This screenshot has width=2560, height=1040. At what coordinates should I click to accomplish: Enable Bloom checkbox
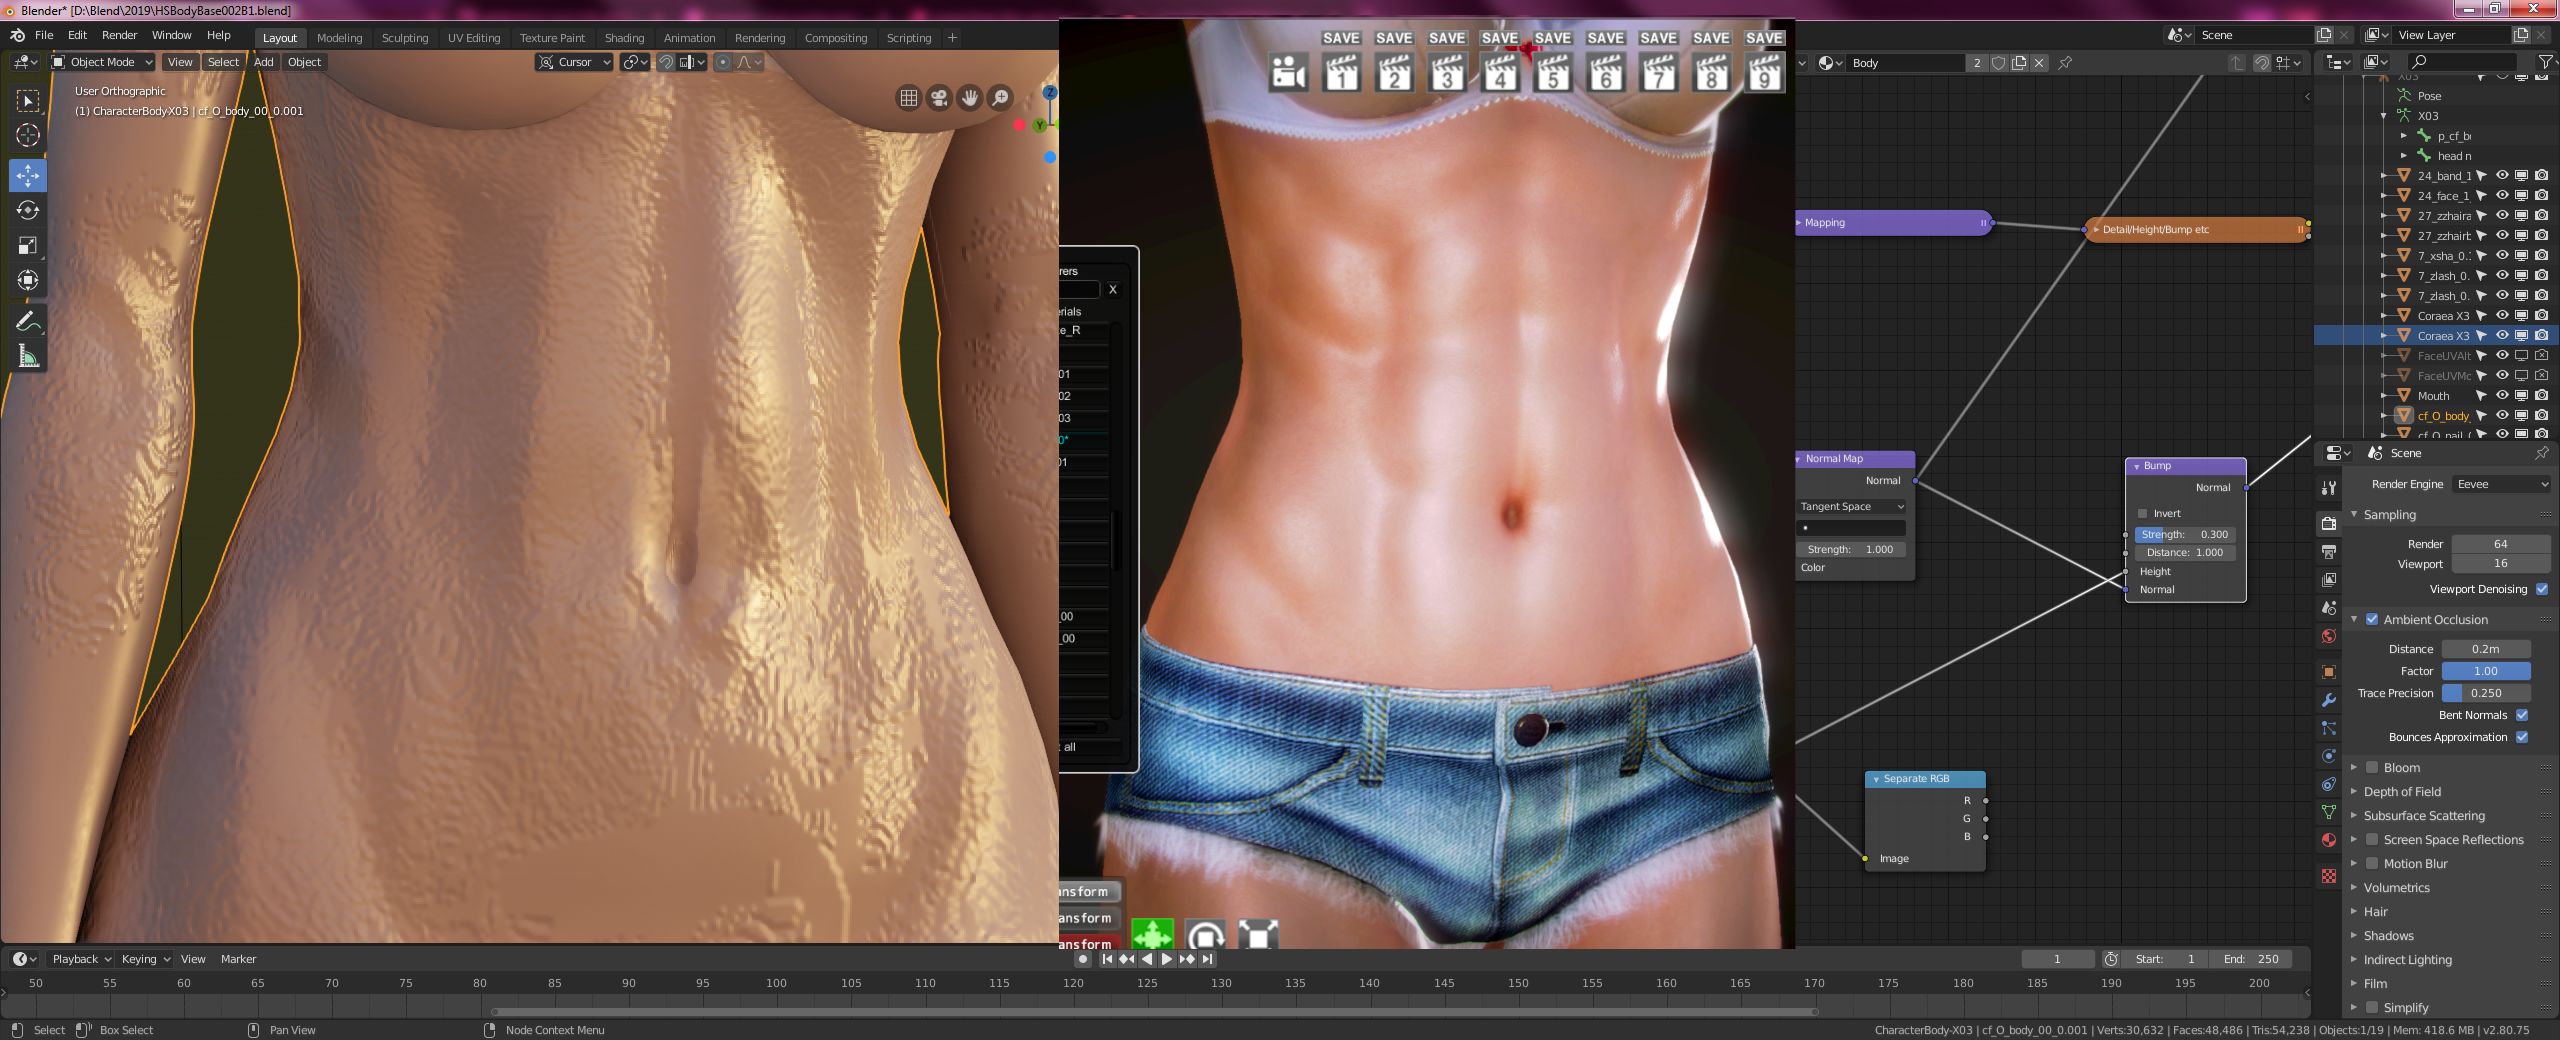2372,767
